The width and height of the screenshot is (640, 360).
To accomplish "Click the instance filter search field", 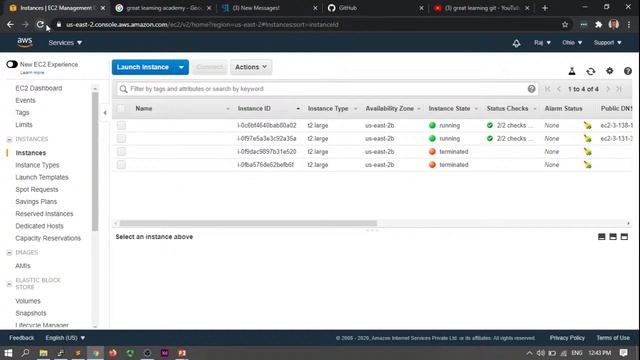I will click(x=328, y=89).
